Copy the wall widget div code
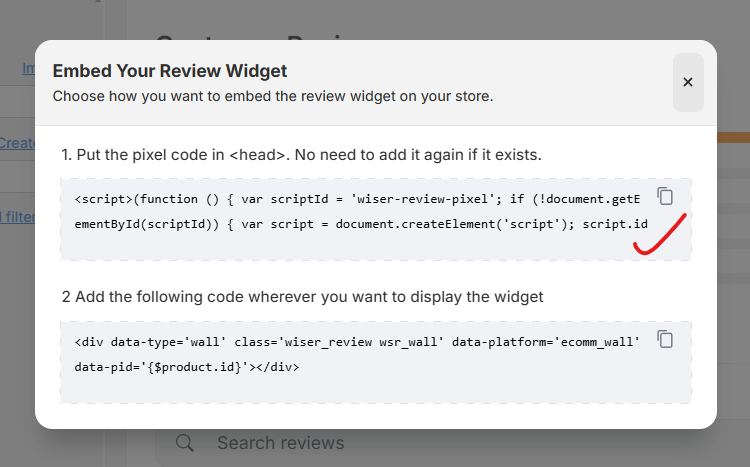The height and width of the screenshot is (467, 750). pos(665,340)
